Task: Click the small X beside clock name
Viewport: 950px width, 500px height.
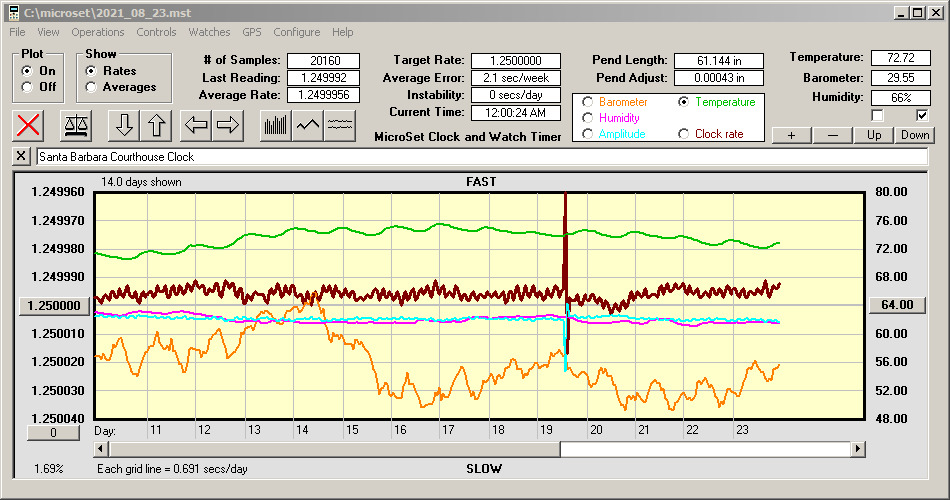Action: [x=21, y=156]
